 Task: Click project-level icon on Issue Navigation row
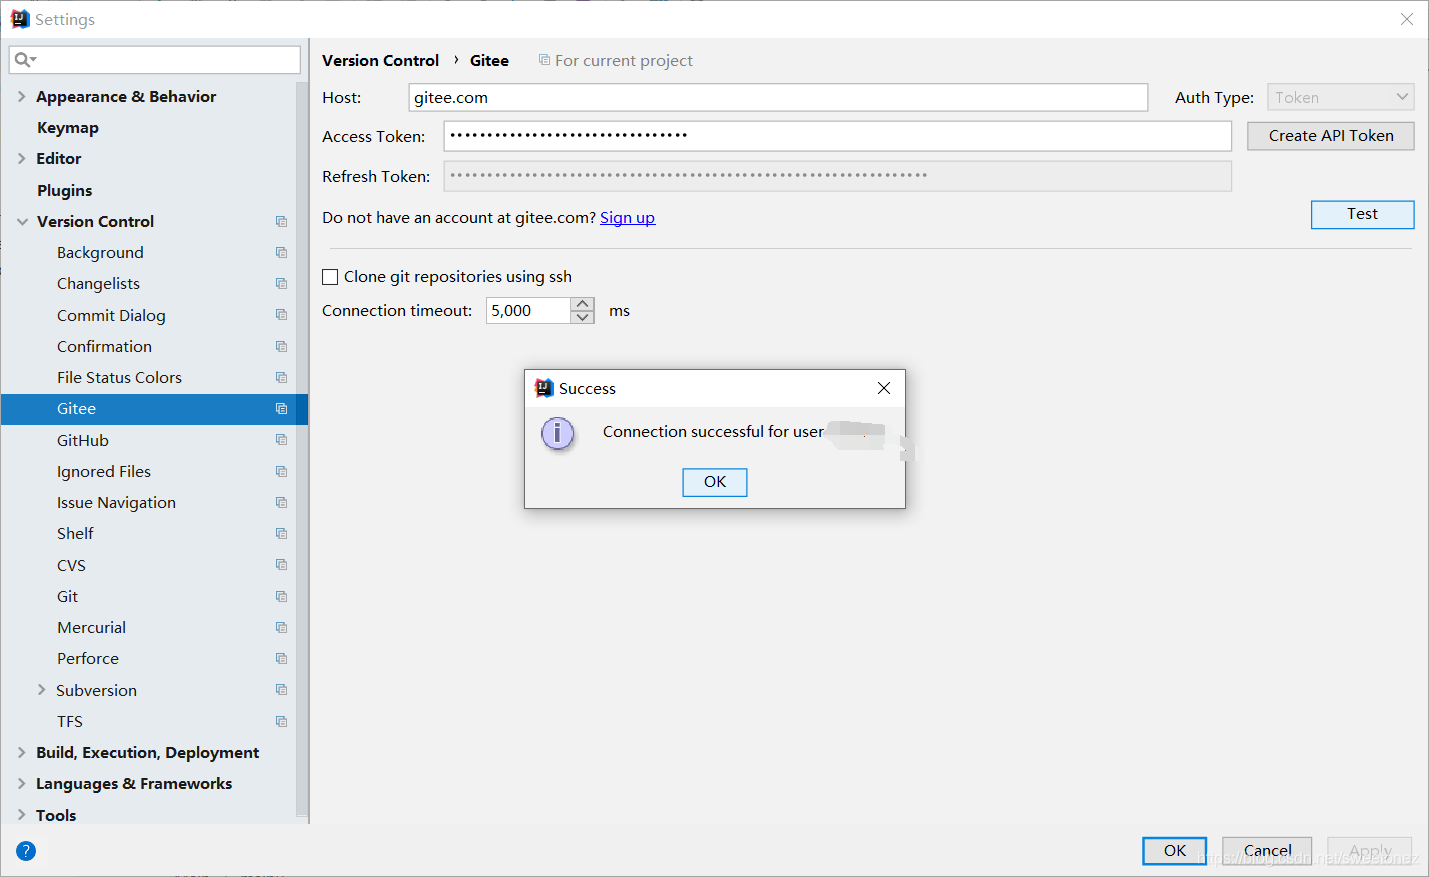[x=281, y=502]
